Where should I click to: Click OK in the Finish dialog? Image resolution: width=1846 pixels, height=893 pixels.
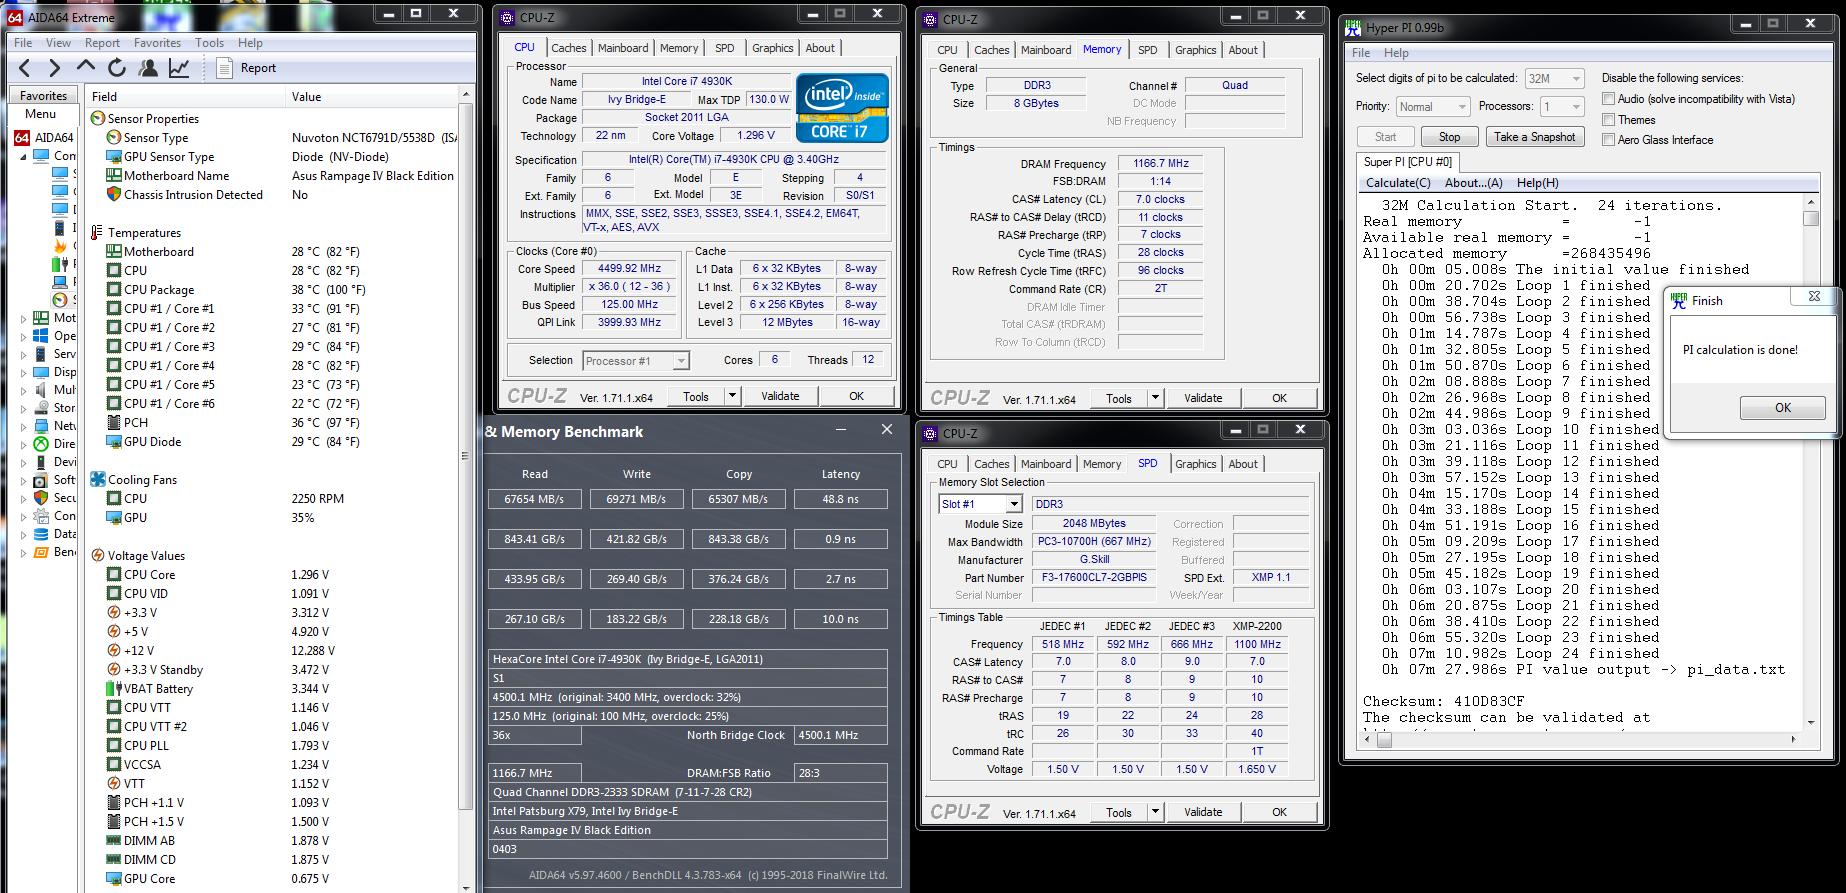click(x=1782, y=408)
